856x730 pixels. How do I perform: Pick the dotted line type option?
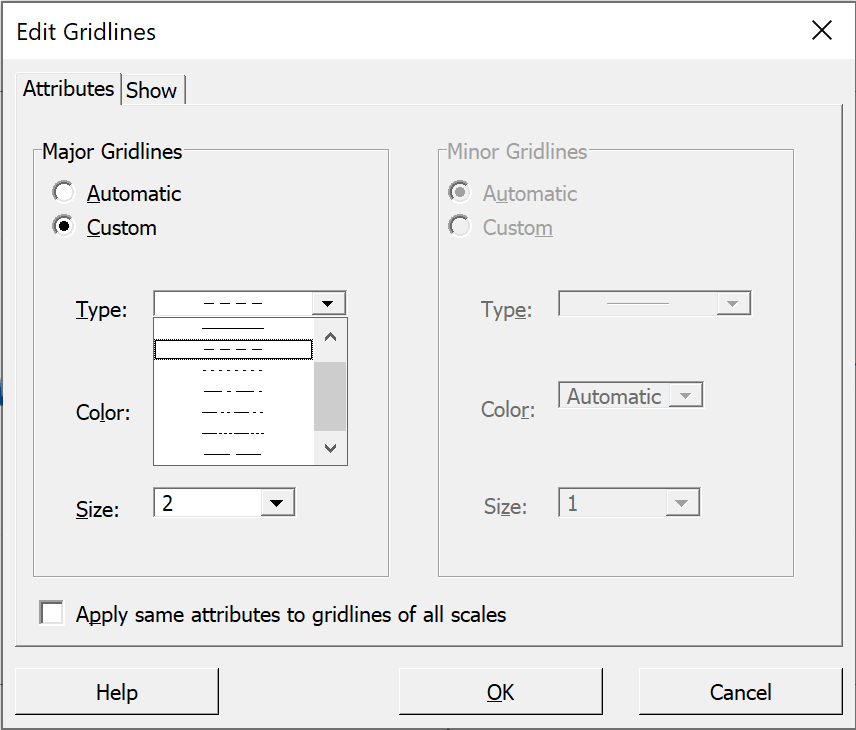(x=233, y=371)
